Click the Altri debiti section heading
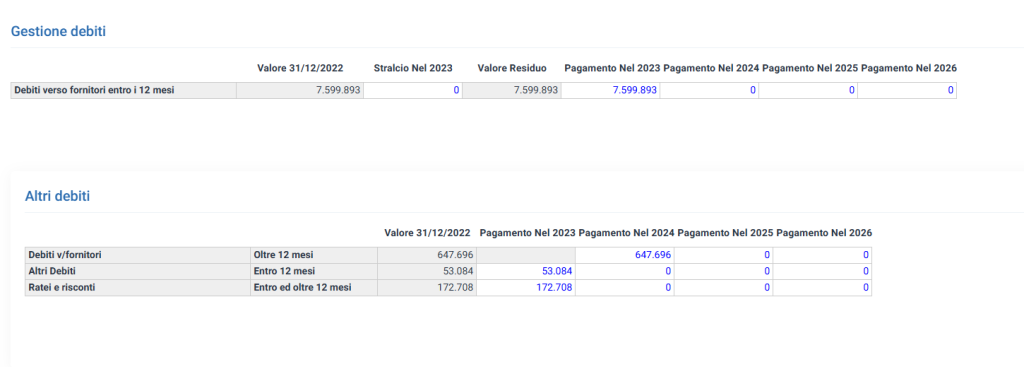Image resolution: width=1024 pixels, height=367 pixels. pos(57,196)
